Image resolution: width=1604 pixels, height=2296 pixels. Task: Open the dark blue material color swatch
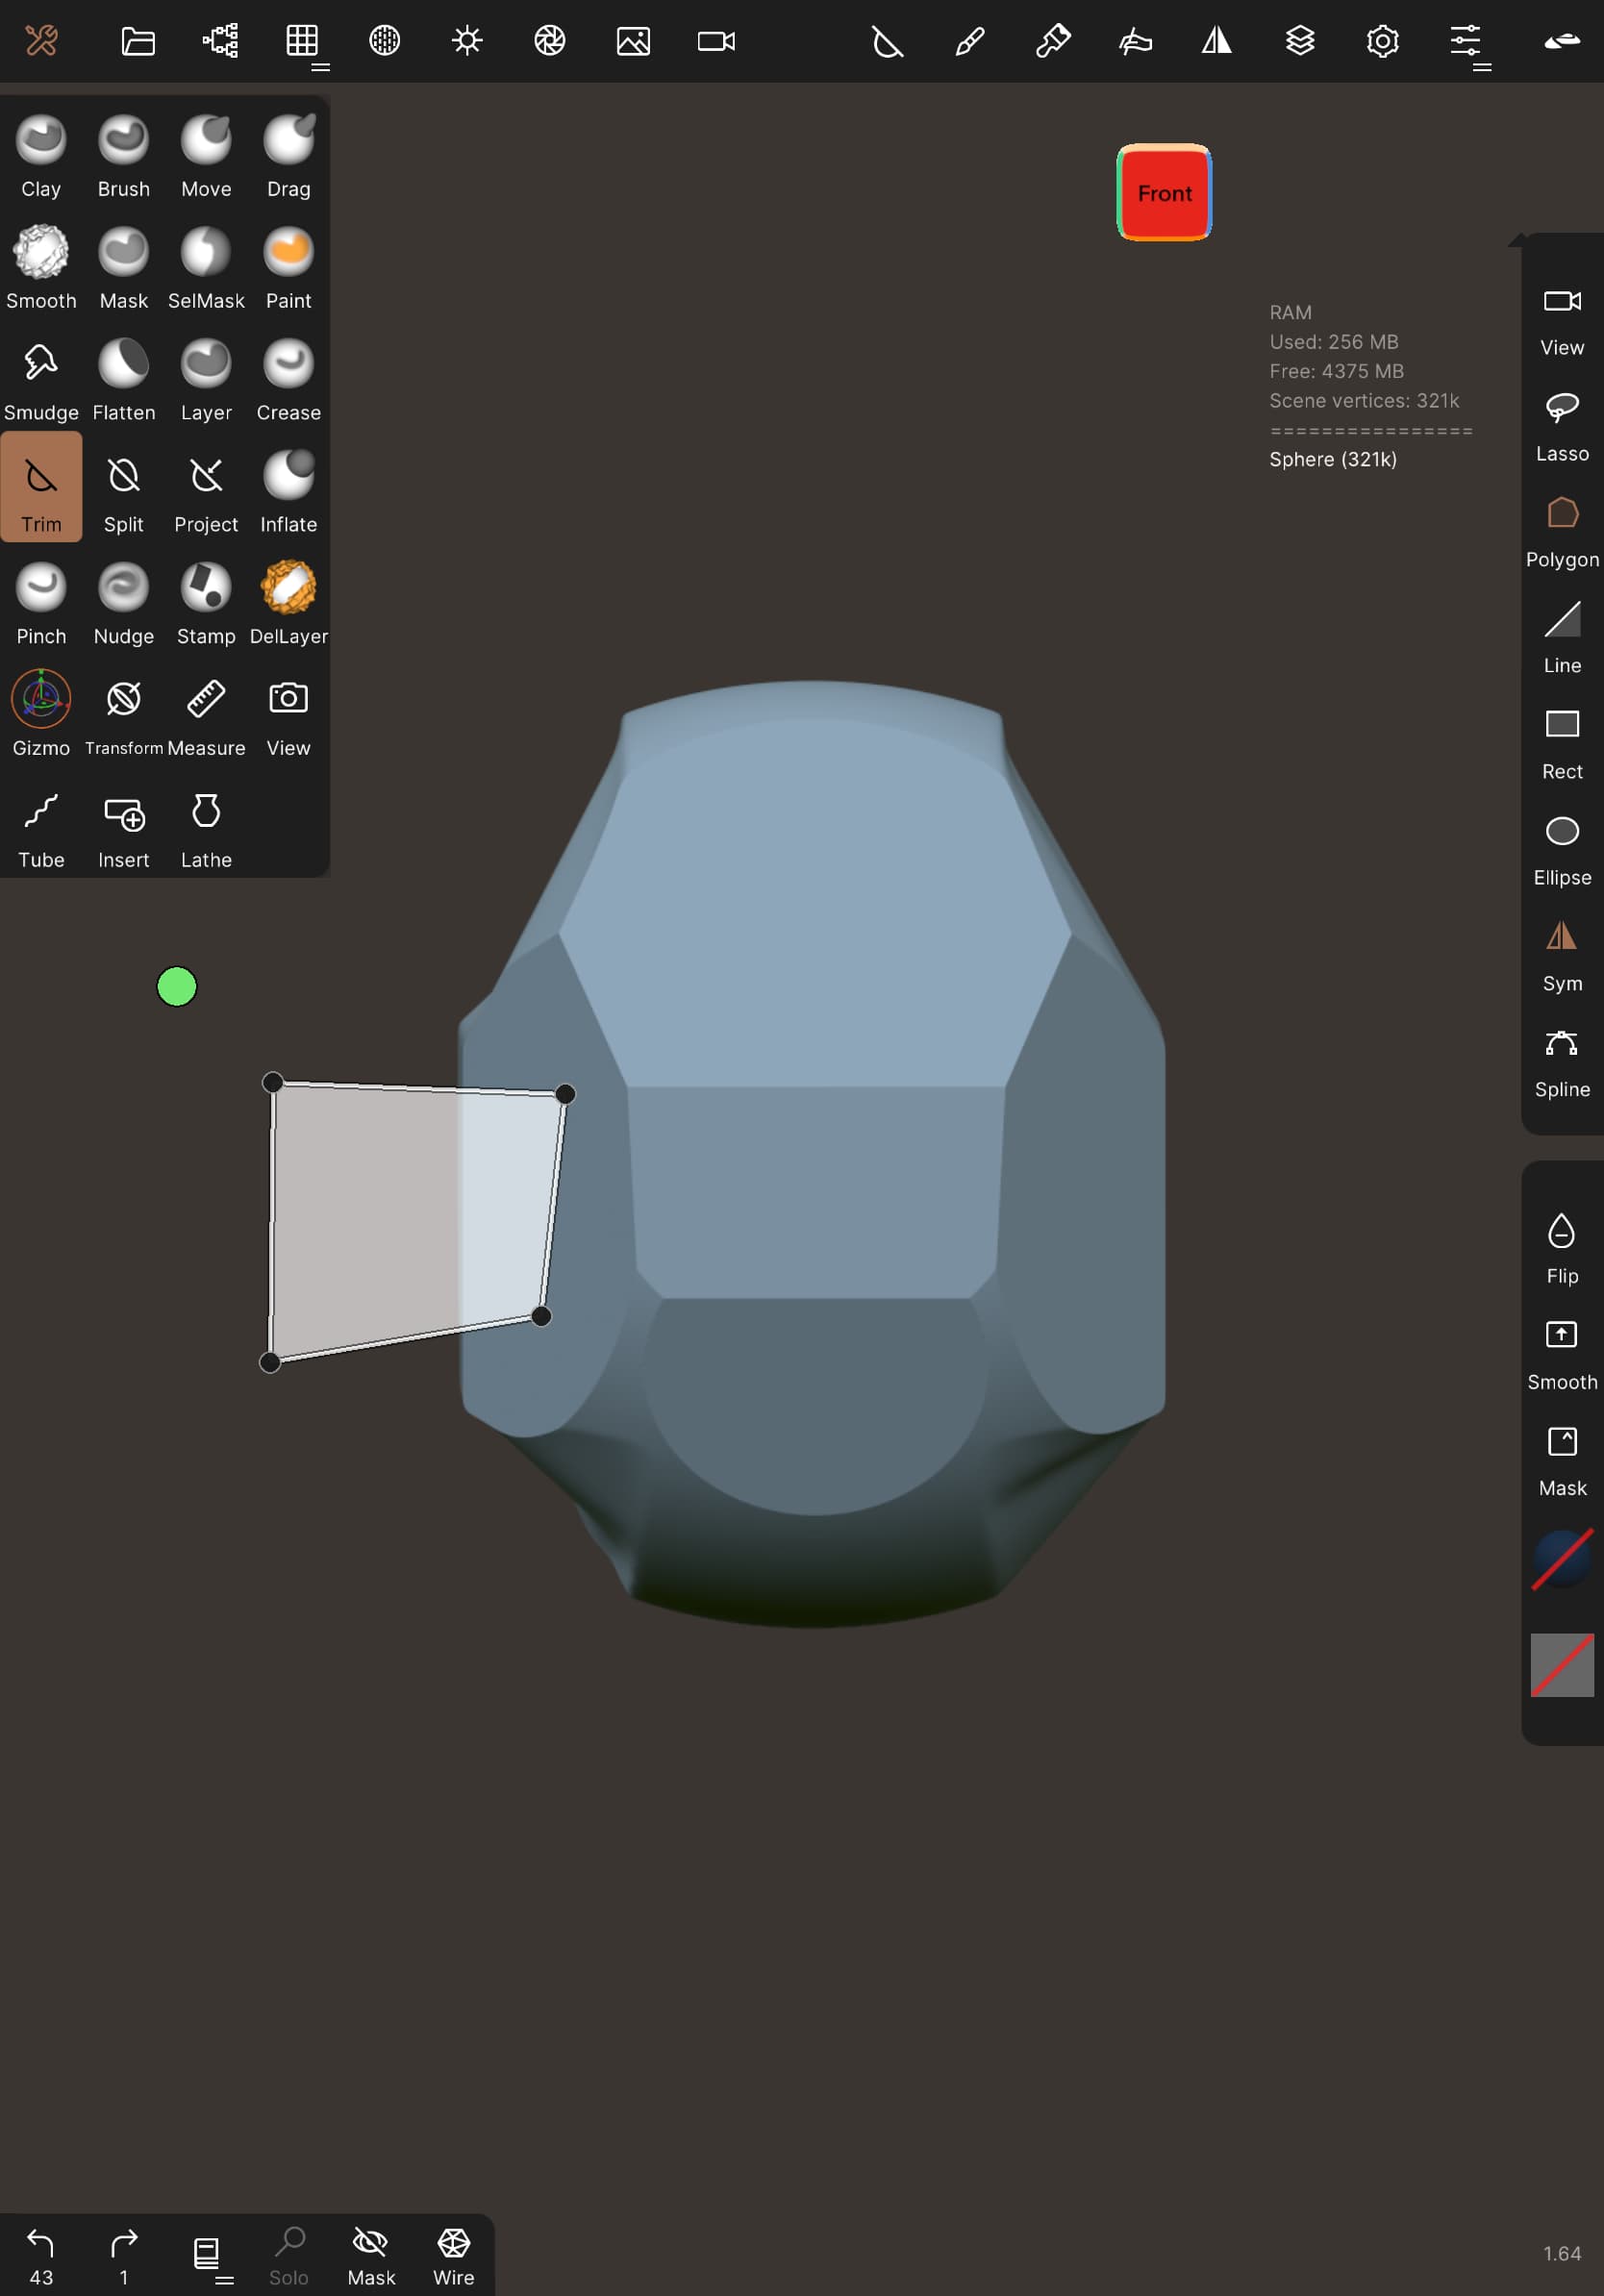point(1562,1559)
